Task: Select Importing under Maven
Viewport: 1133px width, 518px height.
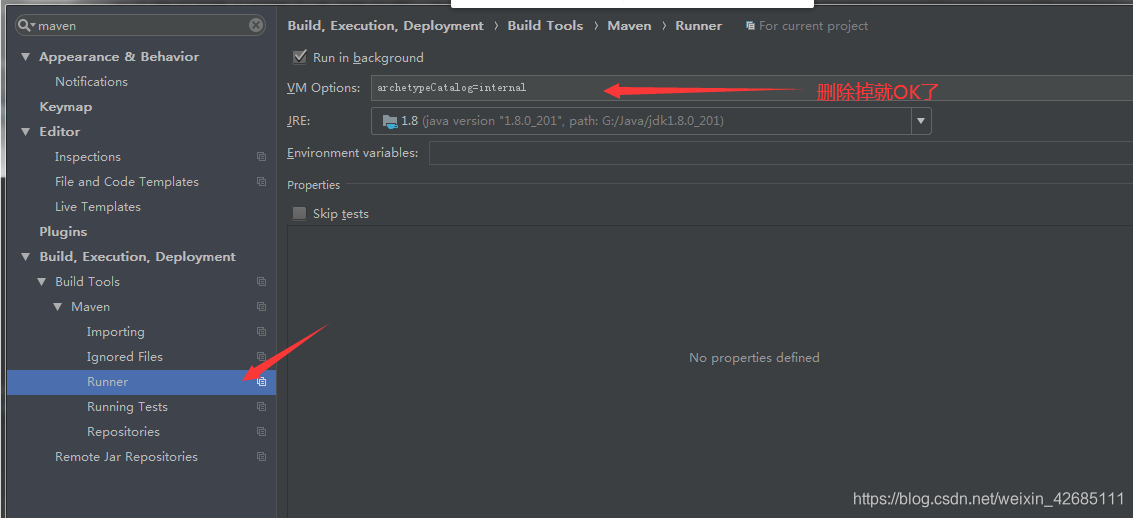Action: [x=116, y=332]
